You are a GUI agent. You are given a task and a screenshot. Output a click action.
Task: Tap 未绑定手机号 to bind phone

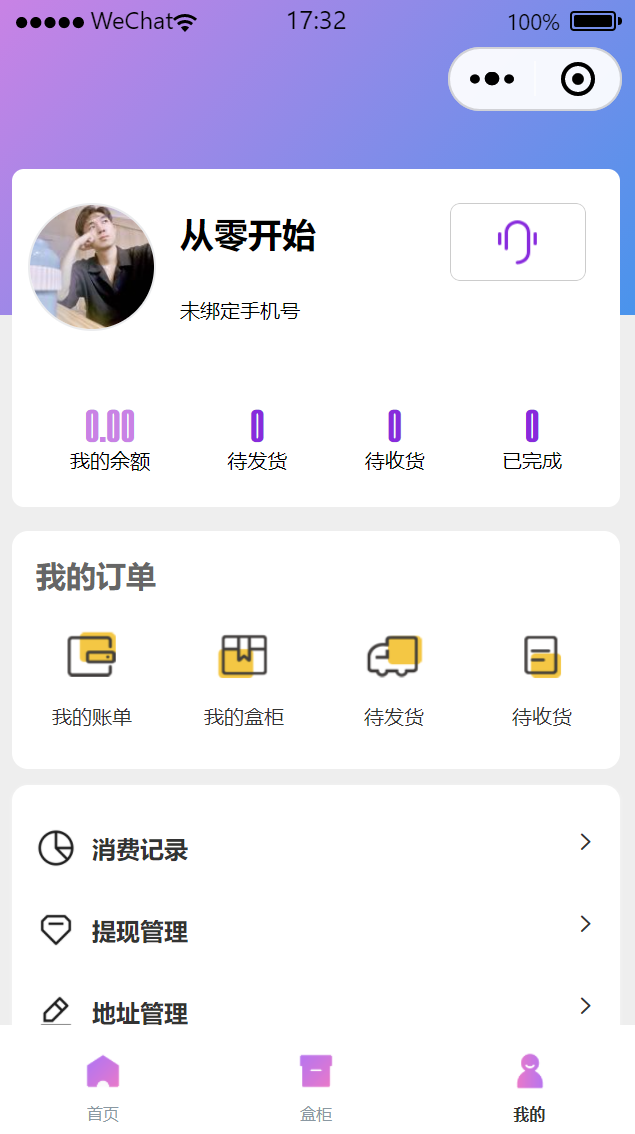point(240,312)
